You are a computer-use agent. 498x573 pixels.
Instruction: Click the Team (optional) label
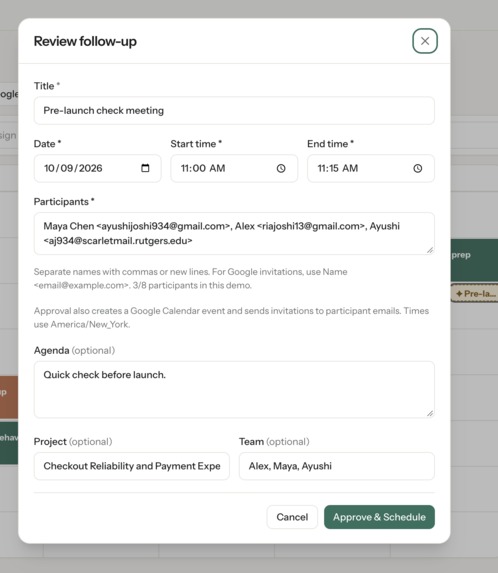click(x=274, y=441)
